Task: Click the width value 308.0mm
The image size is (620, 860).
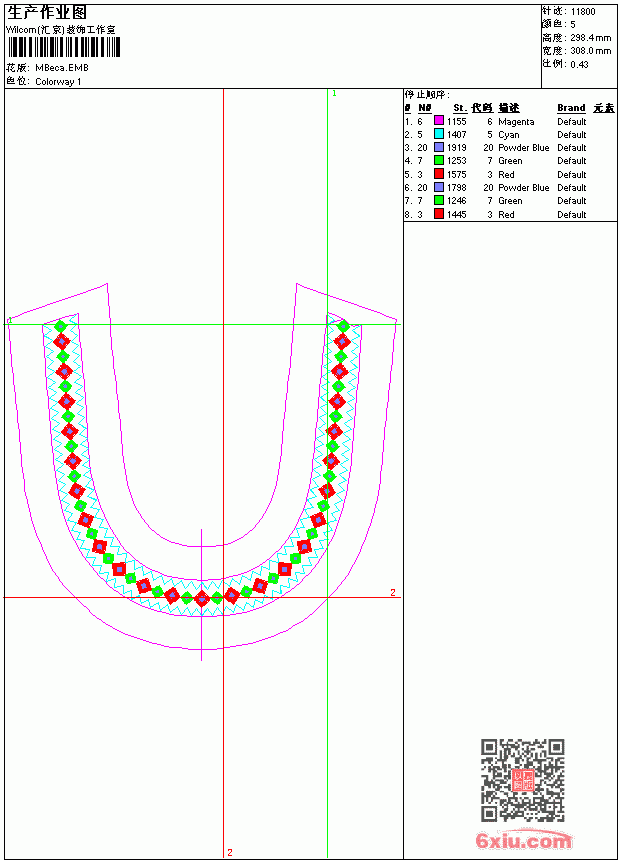Action: pos(590,51)
